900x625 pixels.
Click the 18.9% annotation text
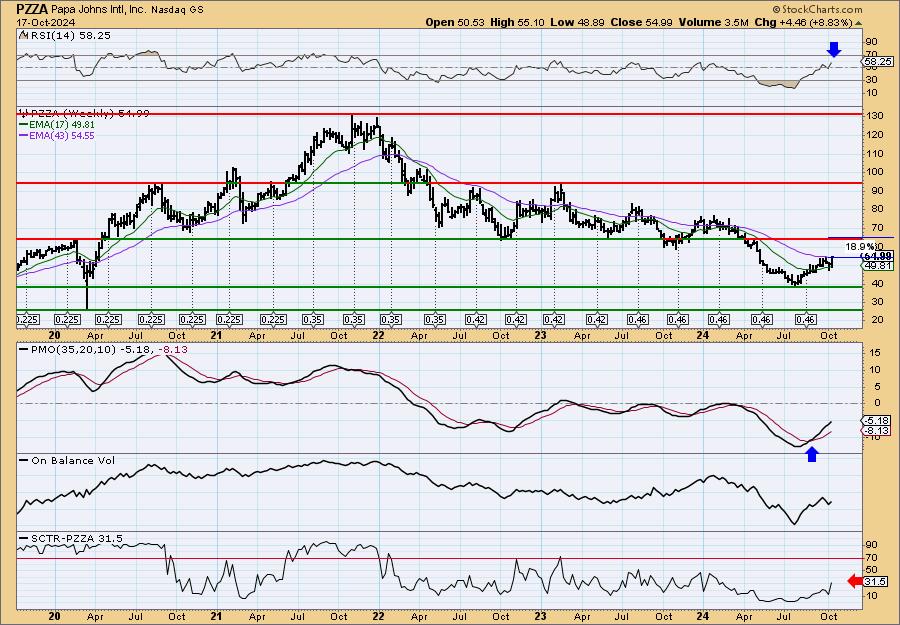(858, 246)
